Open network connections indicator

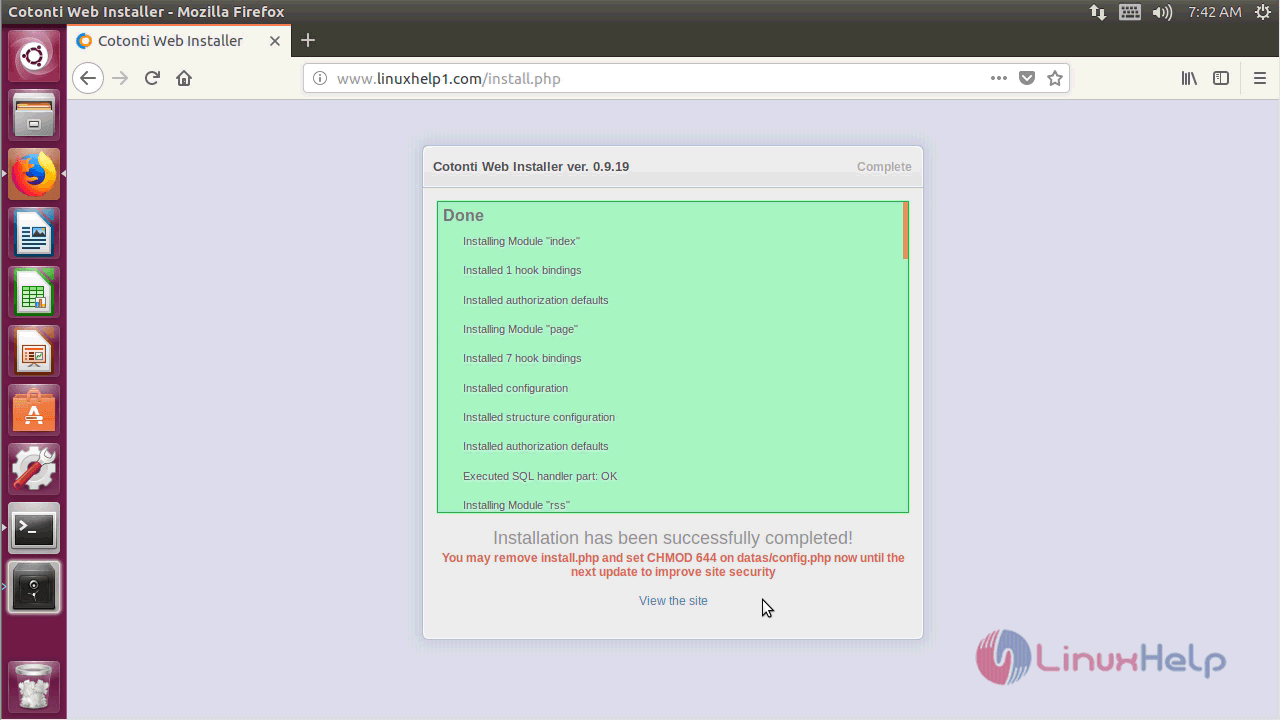[1098, 12]
